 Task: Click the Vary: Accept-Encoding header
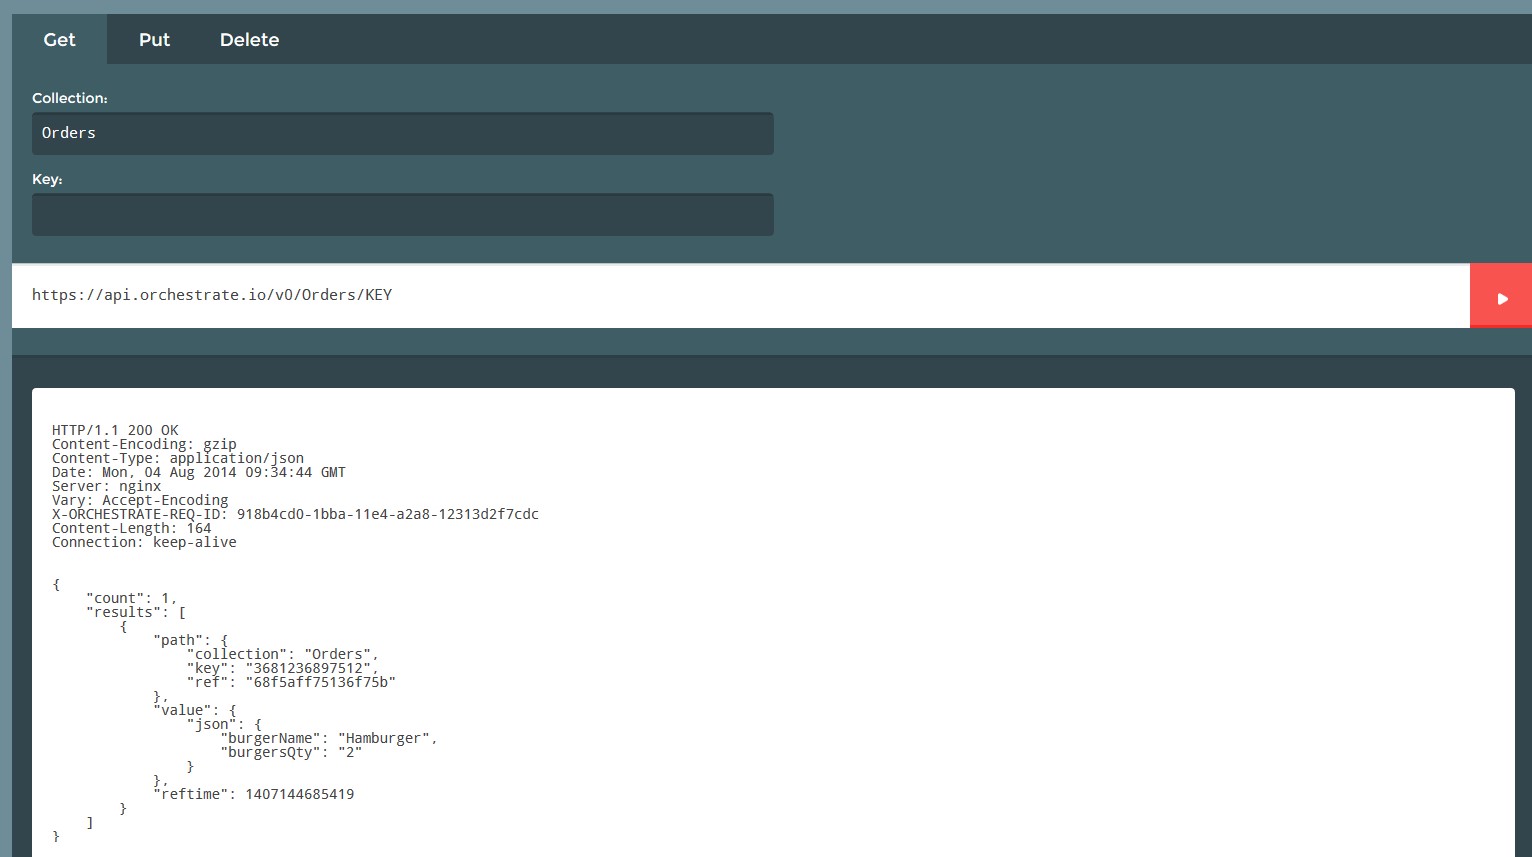tap(140, 500)
